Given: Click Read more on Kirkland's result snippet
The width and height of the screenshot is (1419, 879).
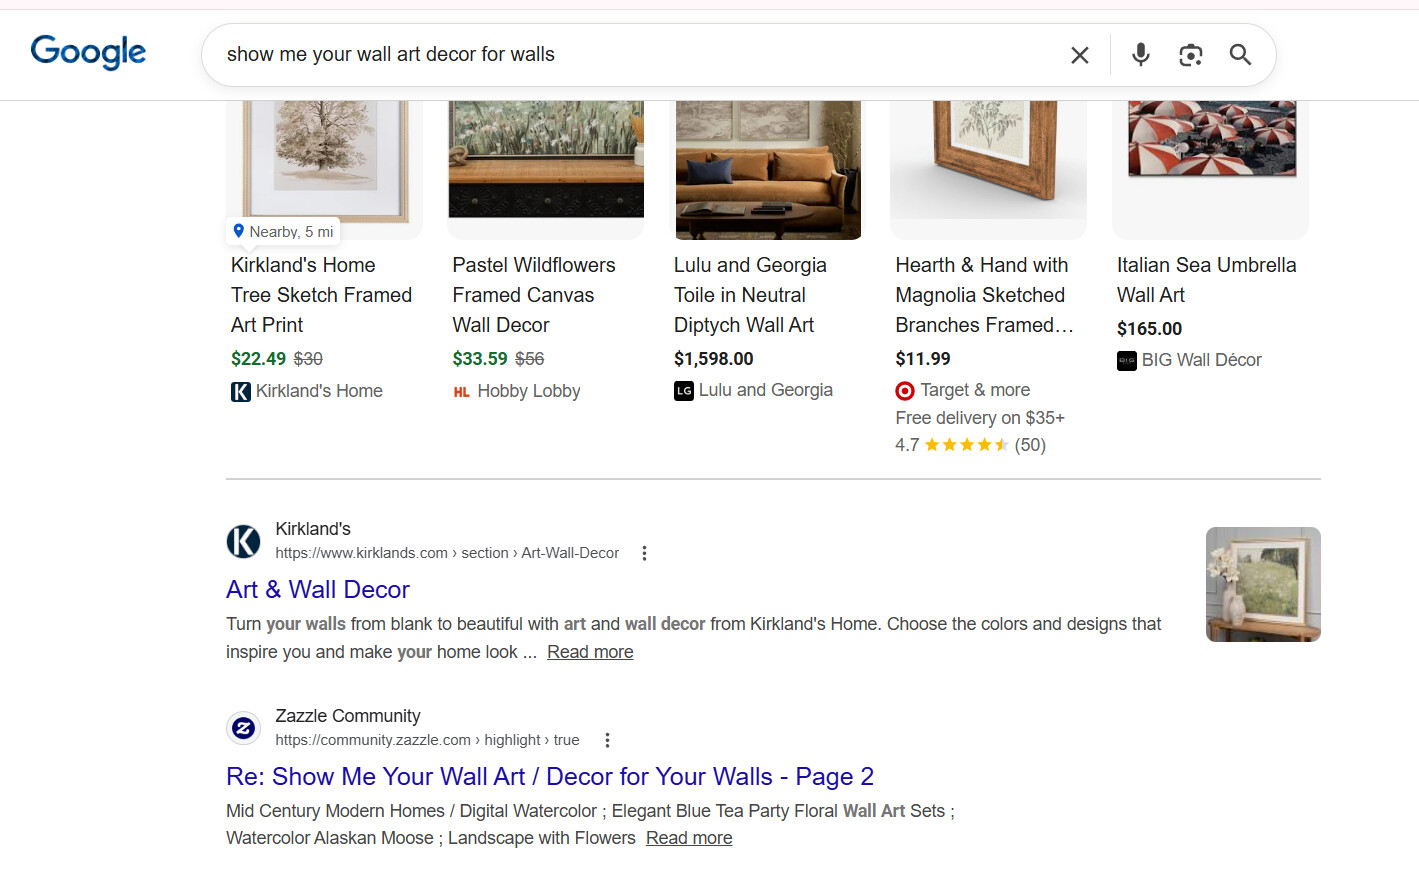Looking at the screenshot, I should tap(590, 652).
